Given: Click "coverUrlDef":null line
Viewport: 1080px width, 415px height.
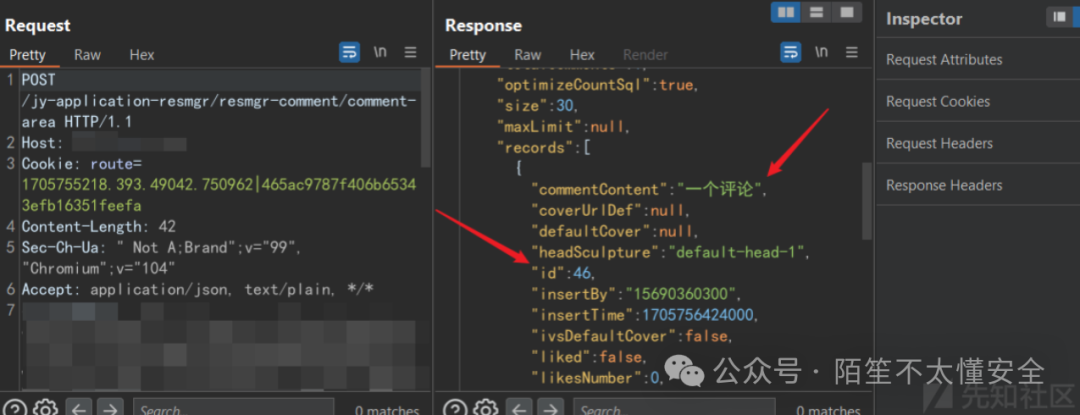Looking at the screenshot, I should pos(609,211).
